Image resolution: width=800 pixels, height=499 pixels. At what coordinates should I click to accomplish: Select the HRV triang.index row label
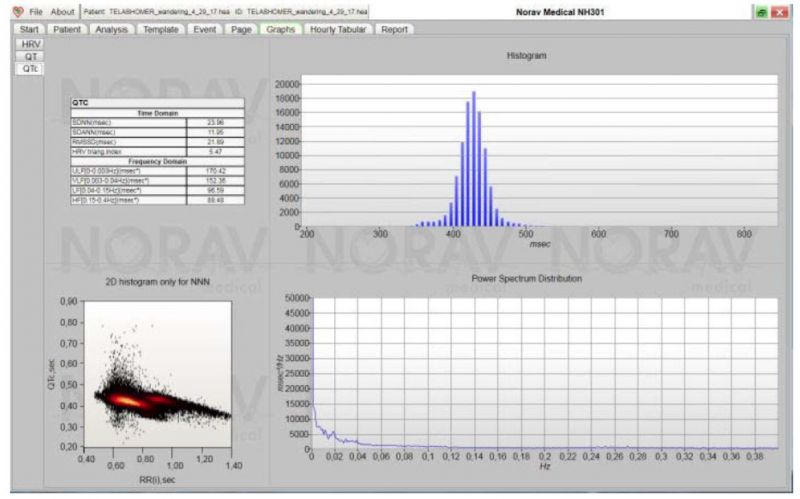129,152
